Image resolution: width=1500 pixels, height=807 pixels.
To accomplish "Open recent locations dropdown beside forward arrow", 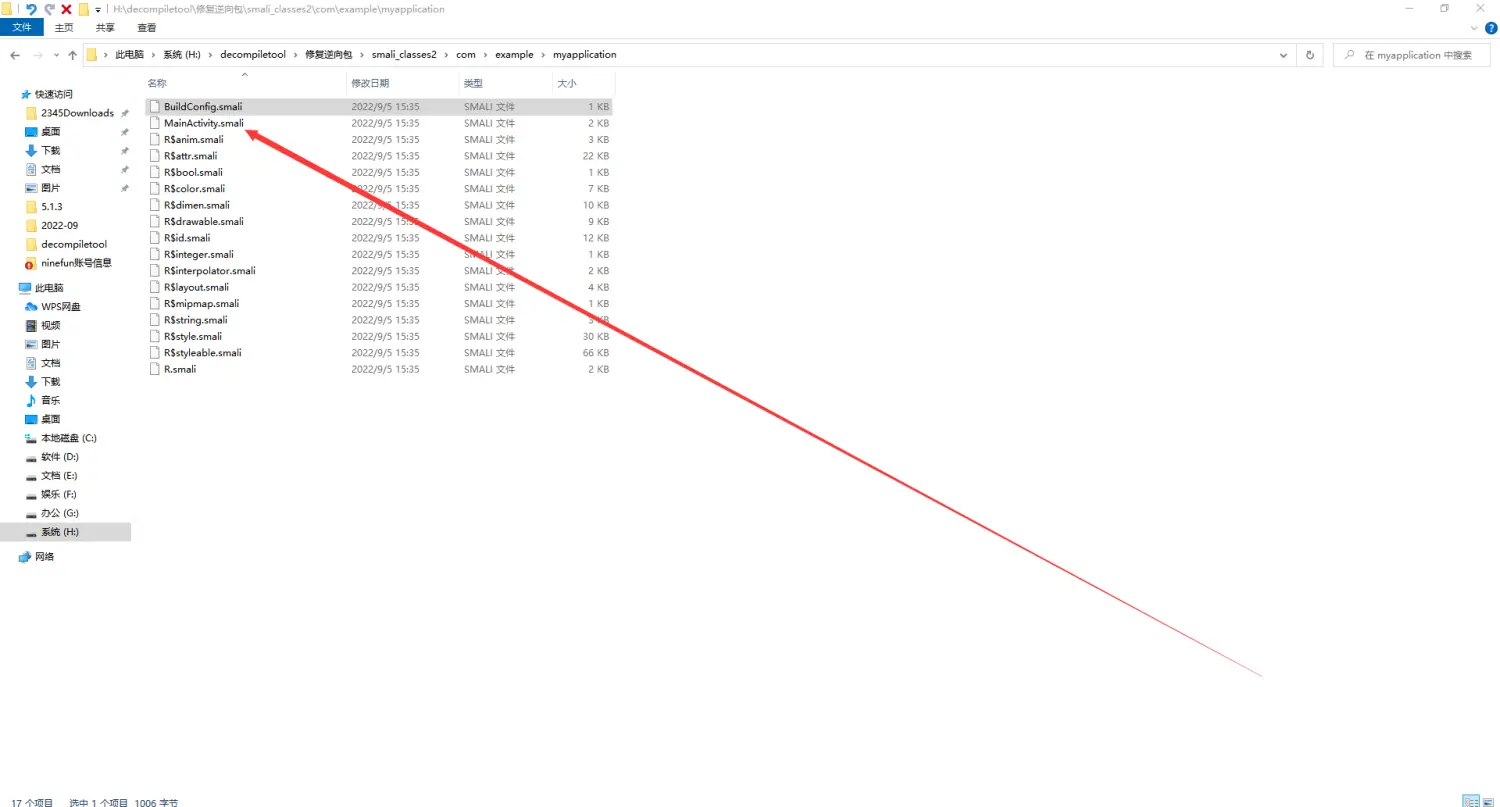I will pyautogui.click(x=56, y=55).
